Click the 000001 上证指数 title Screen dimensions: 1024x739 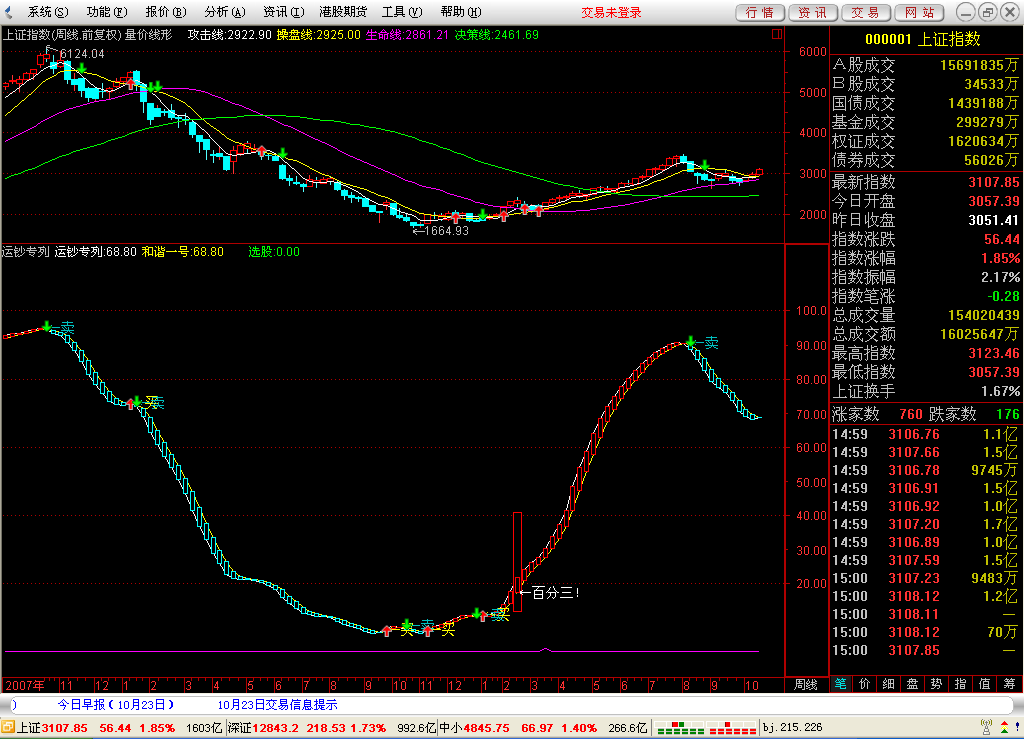pyautogui.click(x=923, y=39)
